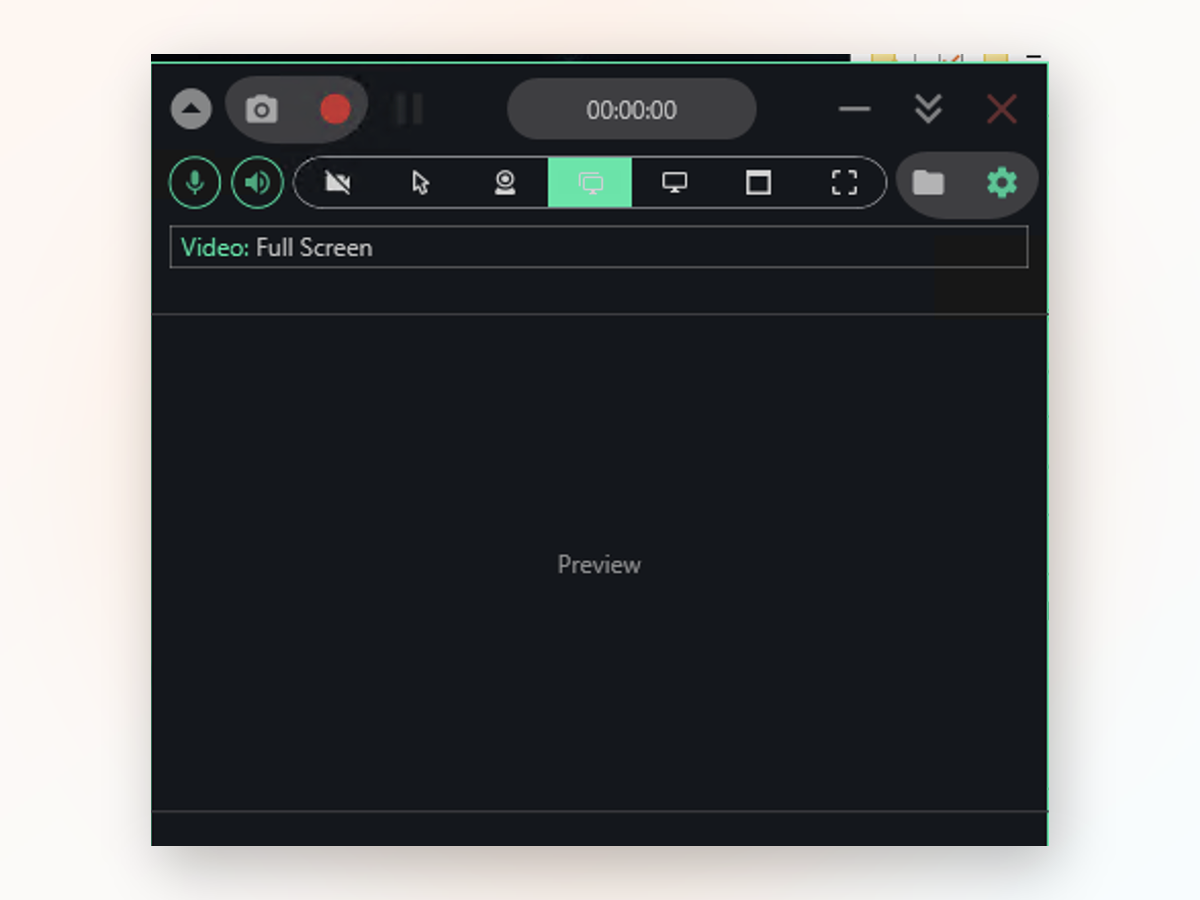
Task: Select the no-video (crossed camera) mode
Action: (x=338, y=182)
